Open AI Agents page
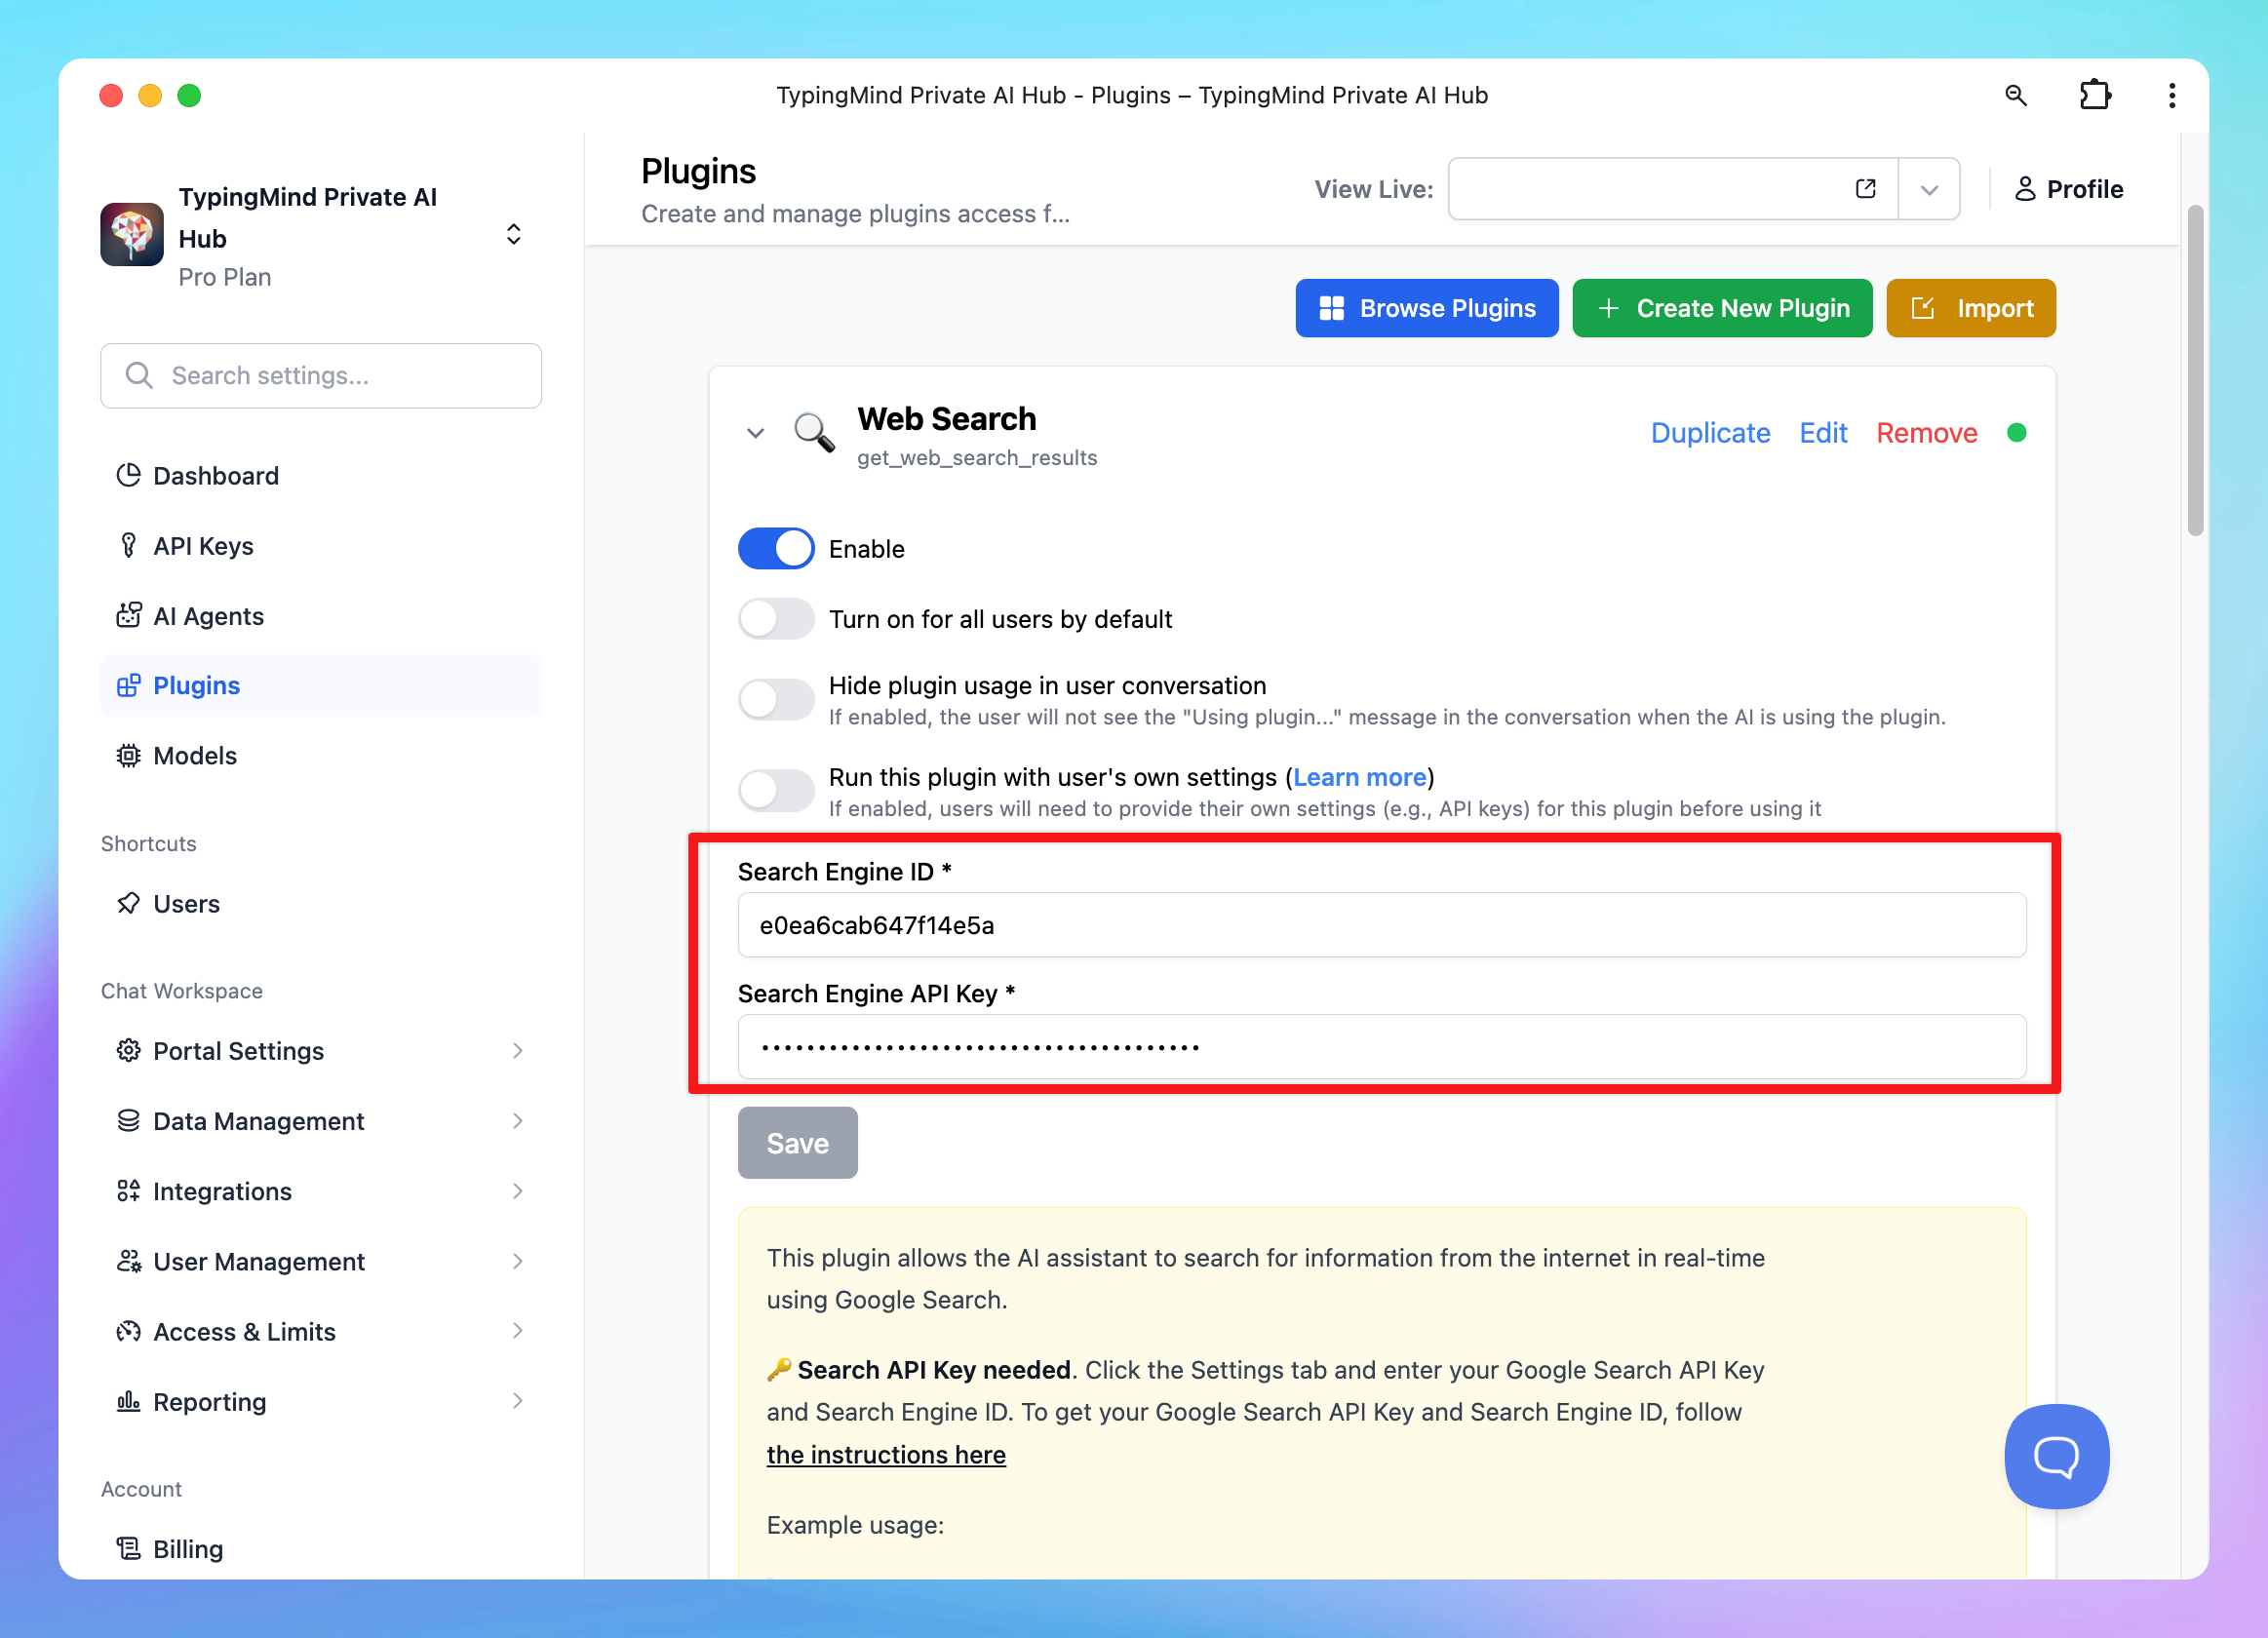Viewport: 2268px width, 1638px height. pyautogui.click(x=320, y=616)
